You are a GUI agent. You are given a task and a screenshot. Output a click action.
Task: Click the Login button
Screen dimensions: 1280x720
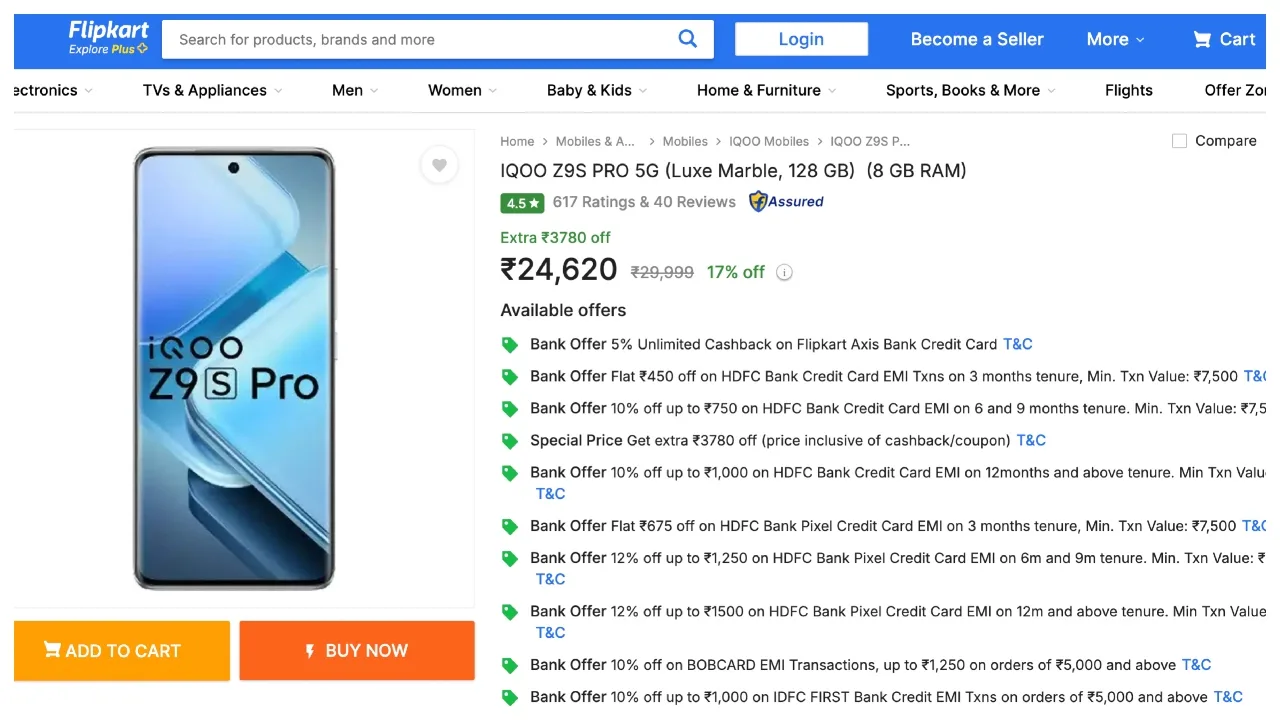point(801,39)
